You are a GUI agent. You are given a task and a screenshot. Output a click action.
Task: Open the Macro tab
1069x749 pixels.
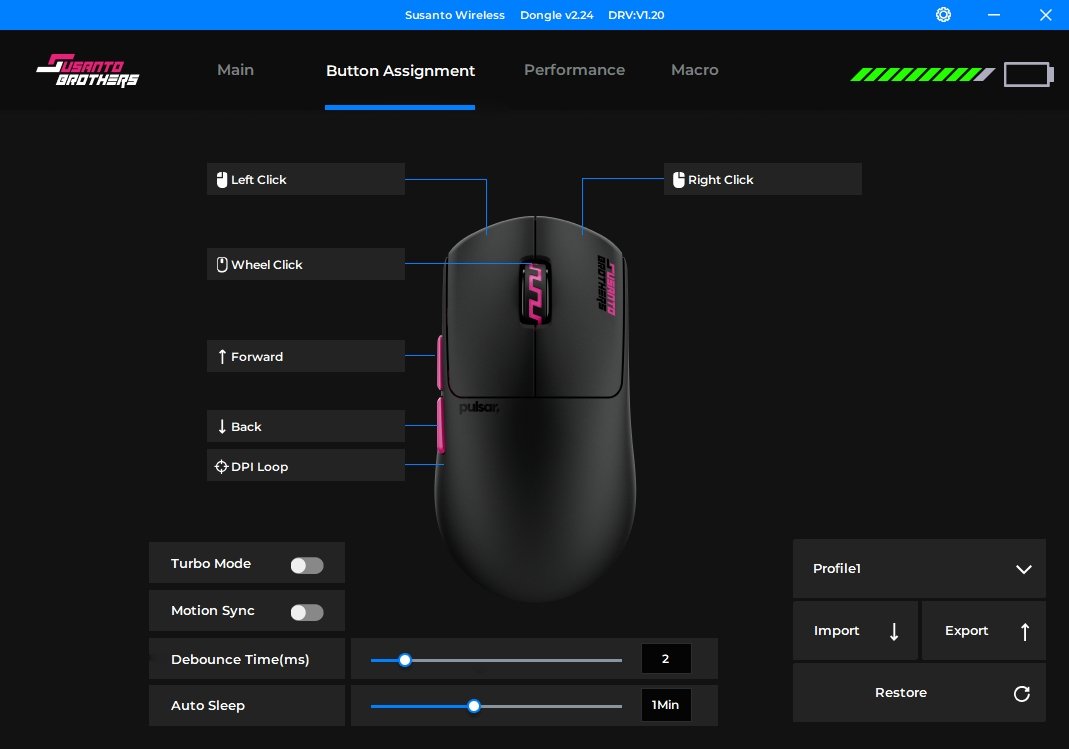tap(695, 70)
